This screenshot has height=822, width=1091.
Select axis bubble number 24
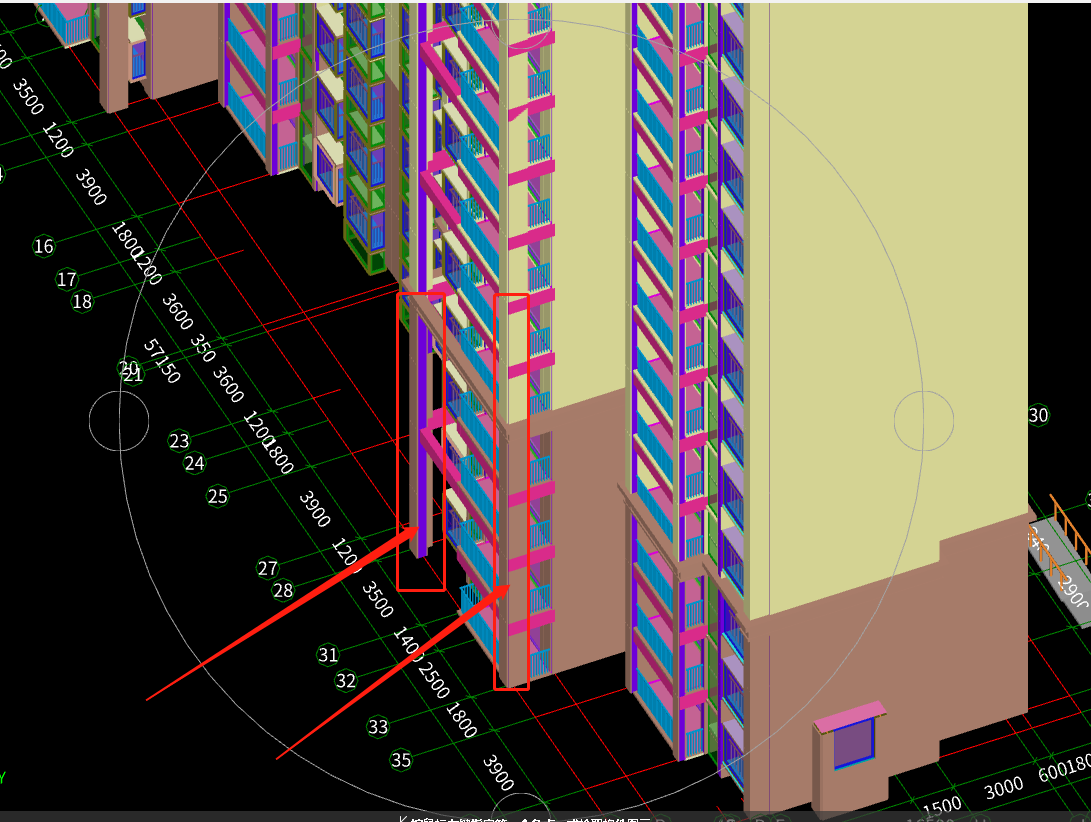[x=194, y=464]
